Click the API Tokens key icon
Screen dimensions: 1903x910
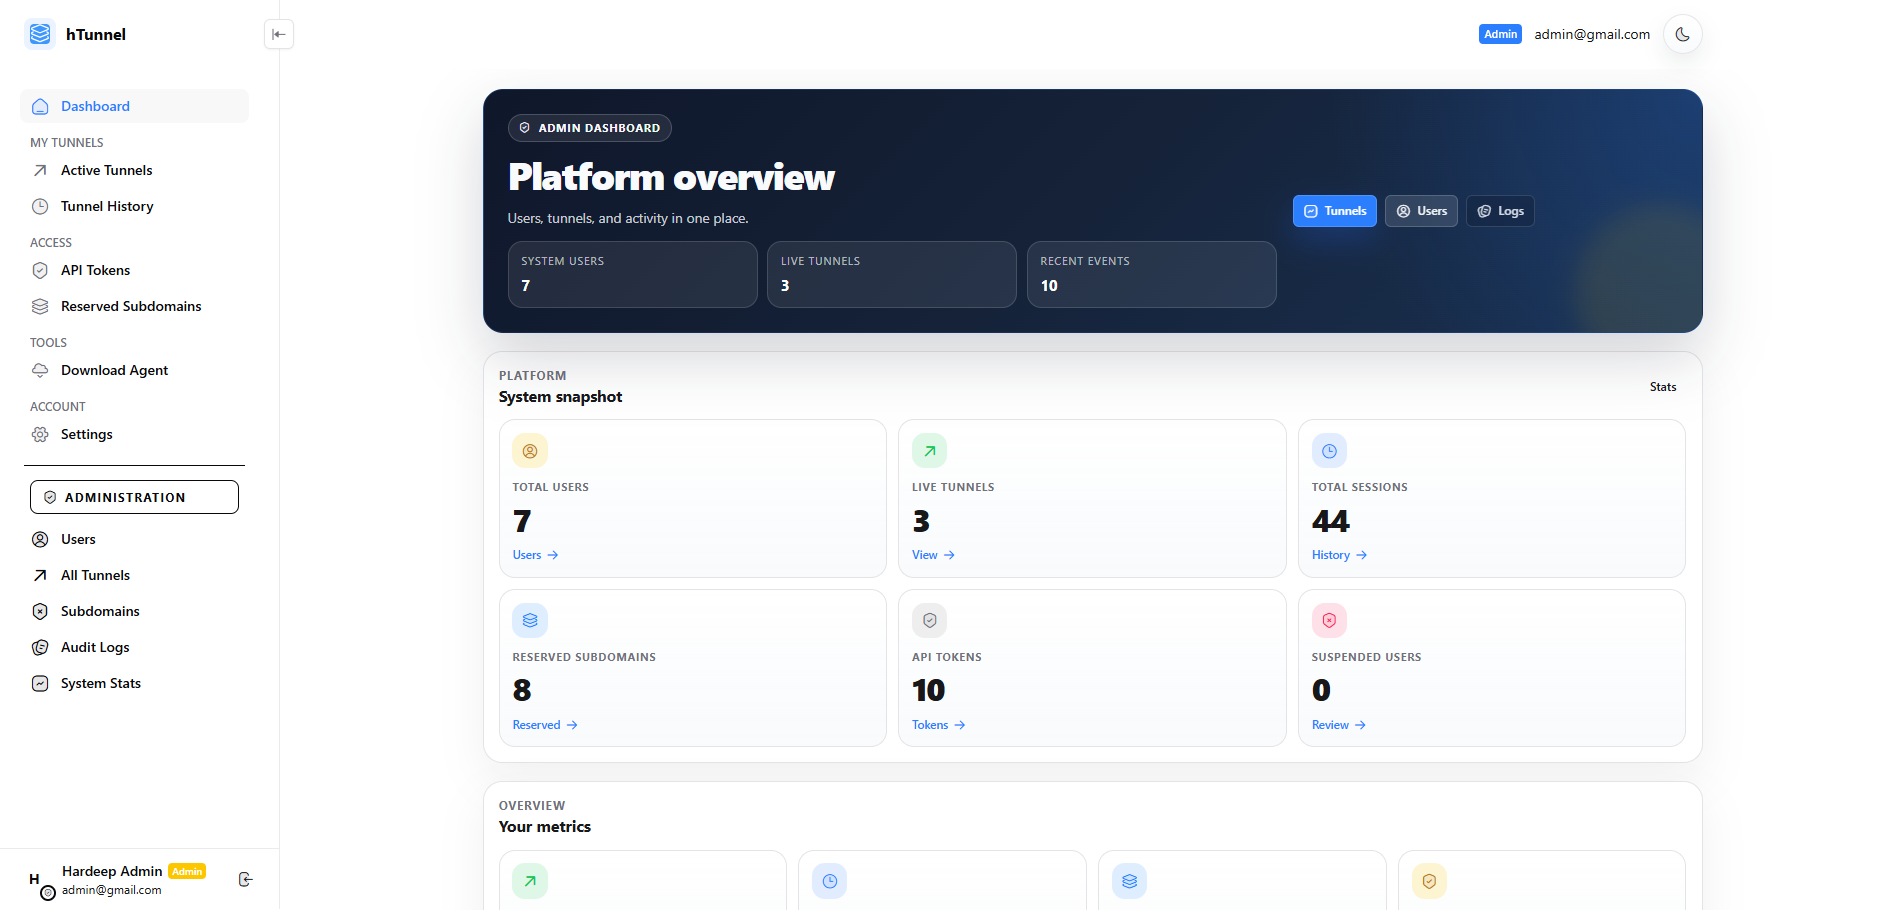(x=40, y=270)
